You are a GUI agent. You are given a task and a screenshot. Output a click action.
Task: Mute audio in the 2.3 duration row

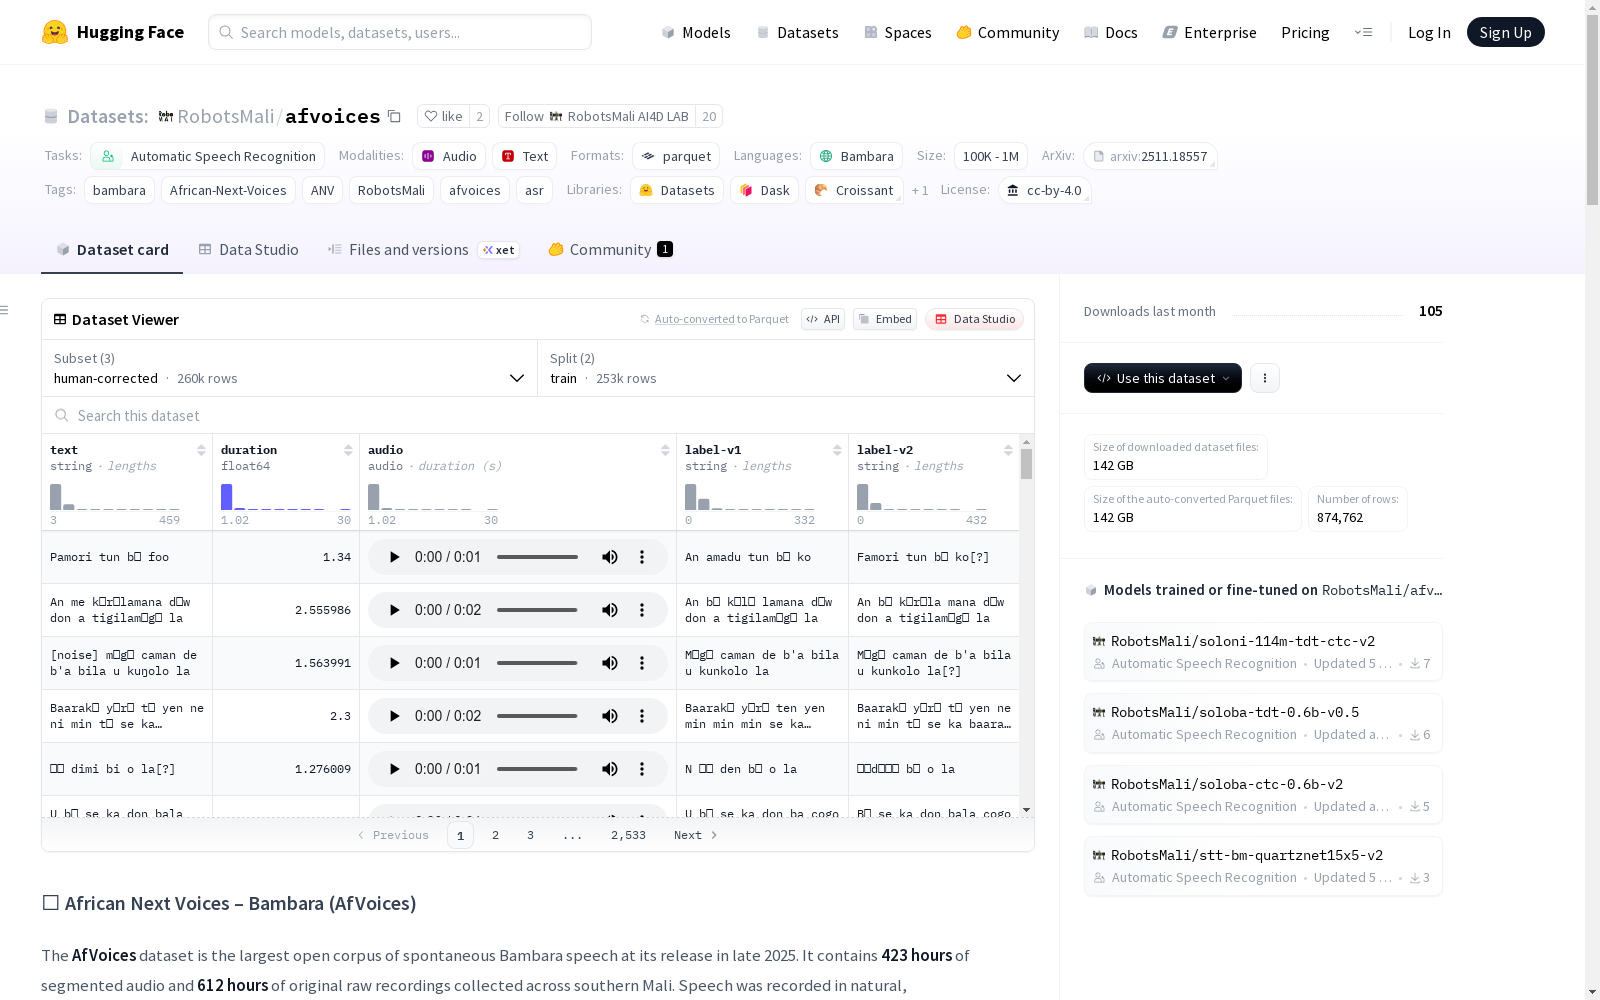coord(609,716)
